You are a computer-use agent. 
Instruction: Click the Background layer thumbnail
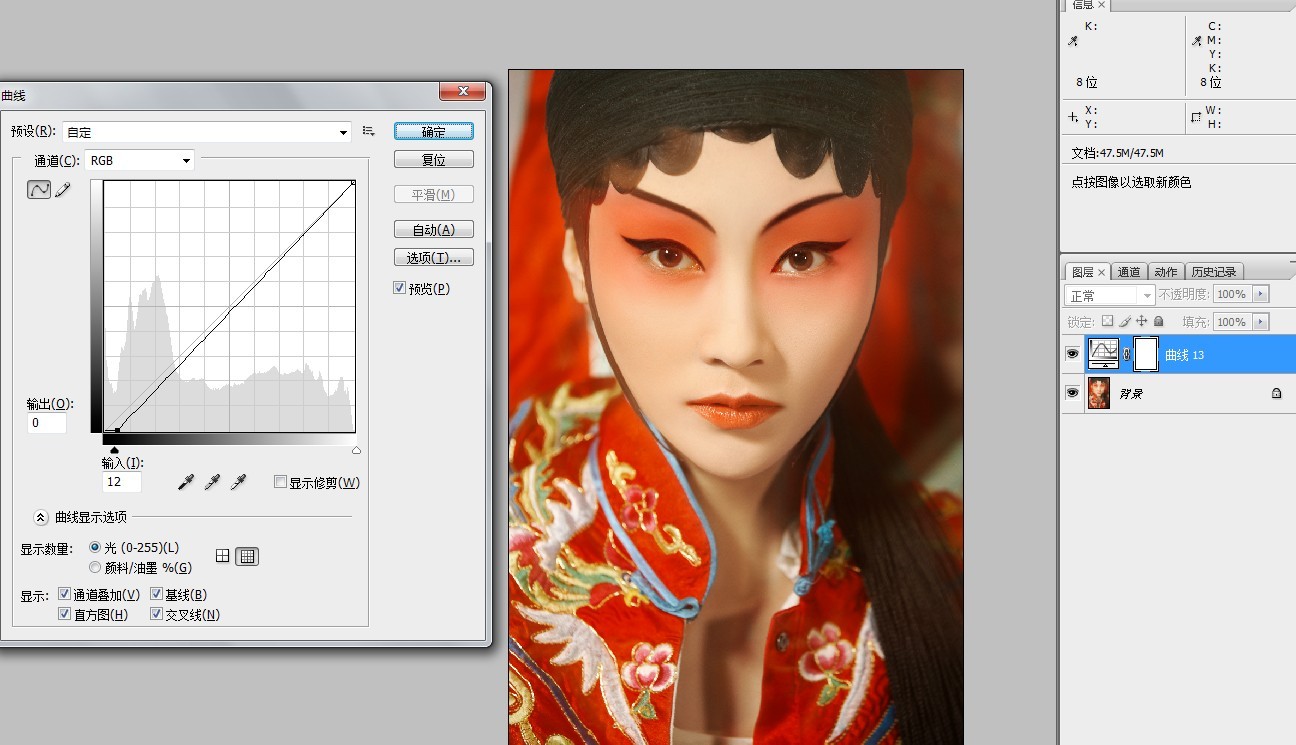tap(1099, 394)
